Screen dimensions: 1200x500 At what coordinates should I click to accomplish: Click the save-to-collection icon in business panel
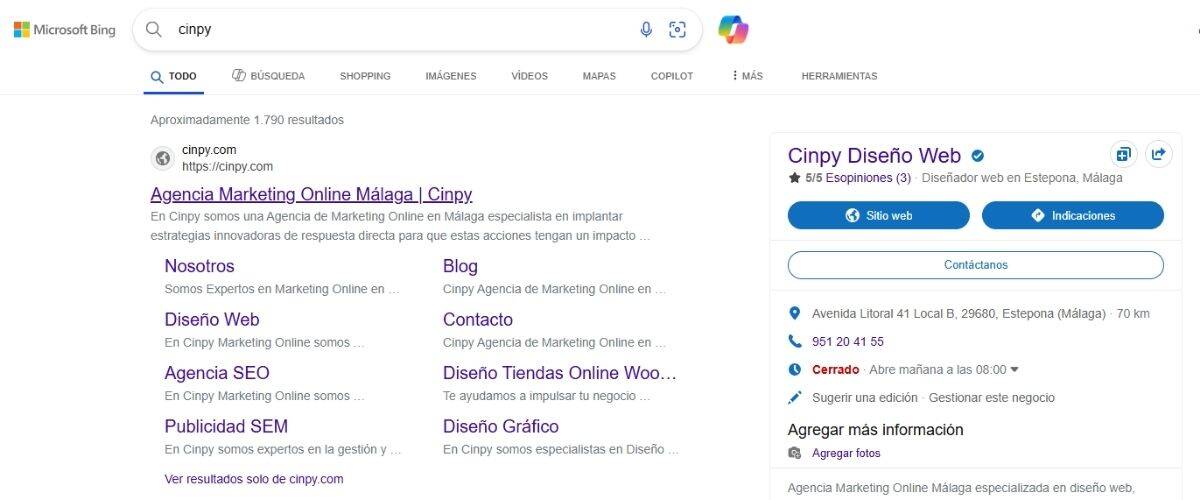click(x=1124, y=154)
